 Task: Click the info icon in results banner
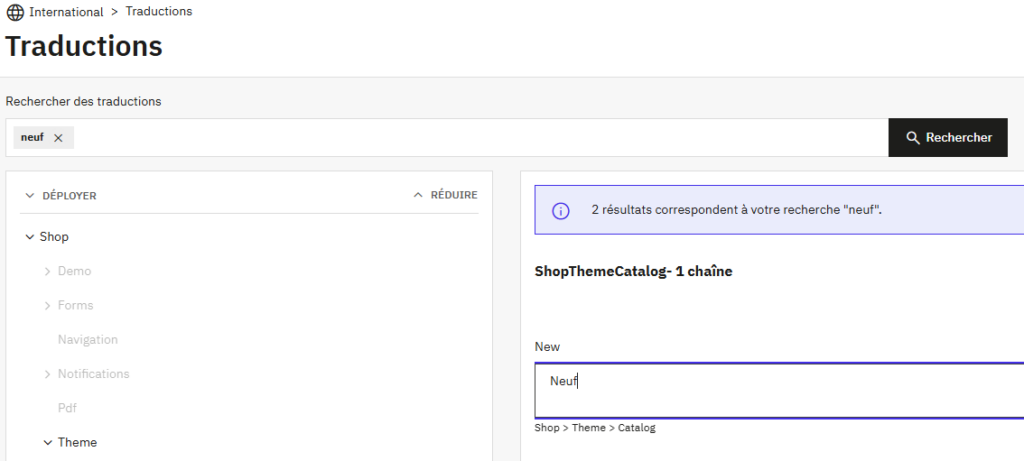[x=561, y=211]
